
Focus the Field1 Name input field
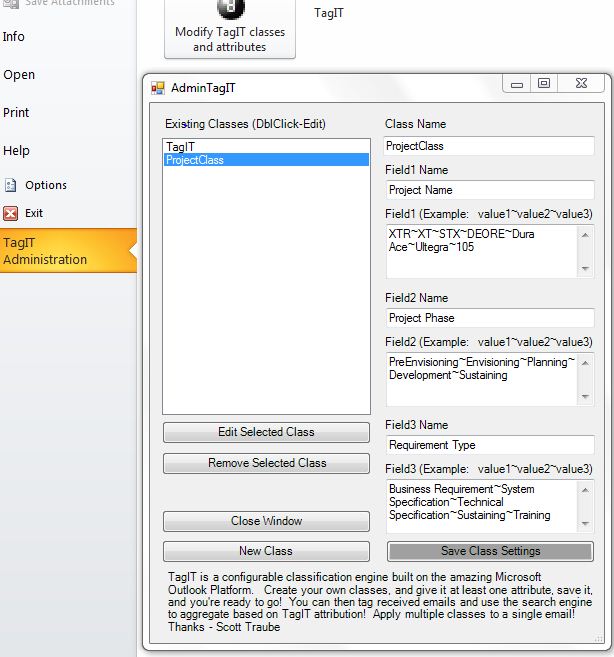point(490,190)
